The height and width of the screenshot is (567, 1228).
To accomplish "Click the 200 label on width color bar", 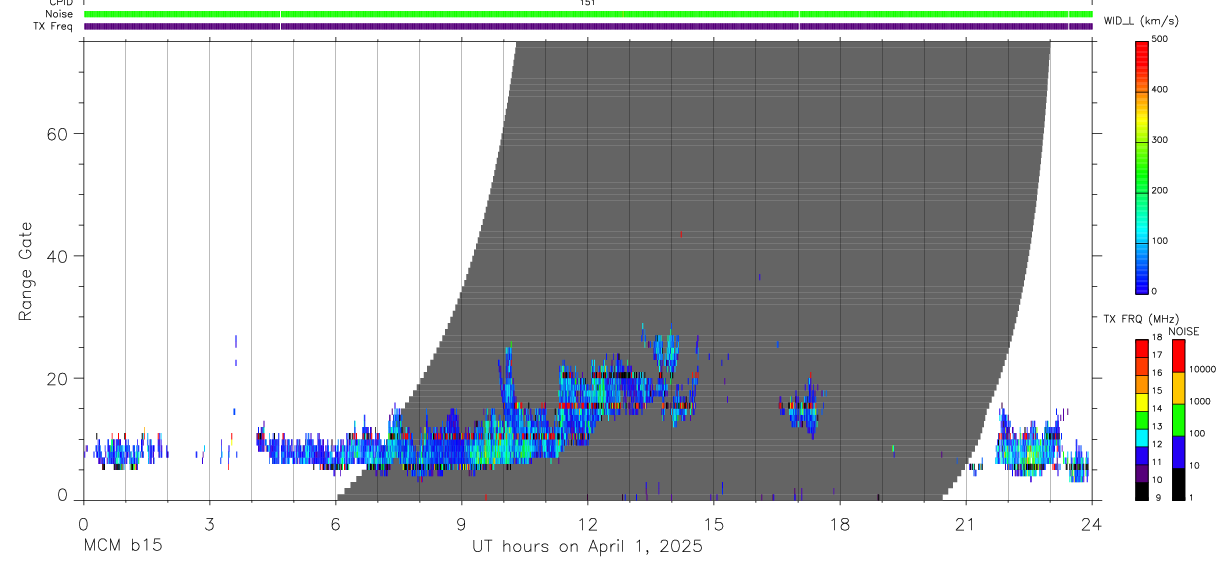I will point(1160,190).
